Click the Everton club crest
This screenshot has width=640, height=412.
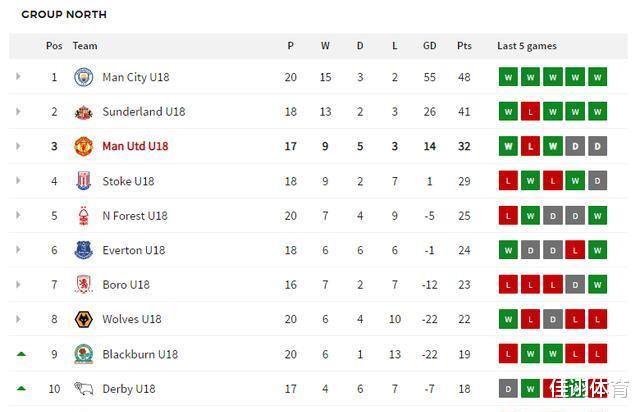coord(84,250)
